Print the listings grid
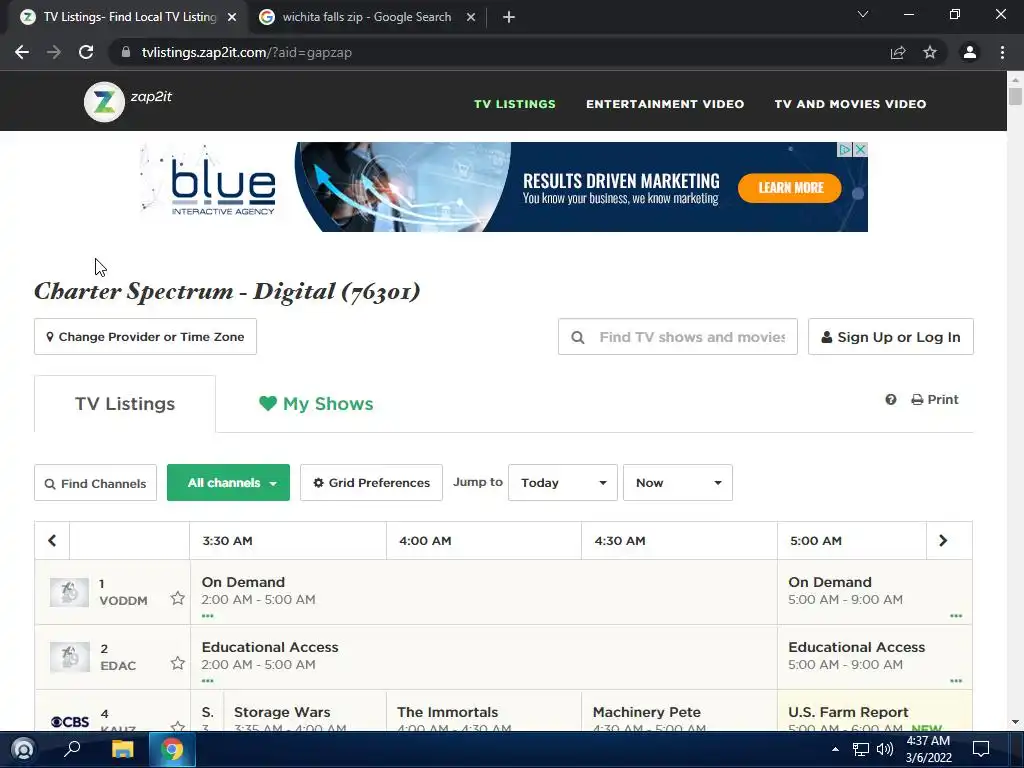This screenshot has width=1024, height=768. (x=935, y=400)
